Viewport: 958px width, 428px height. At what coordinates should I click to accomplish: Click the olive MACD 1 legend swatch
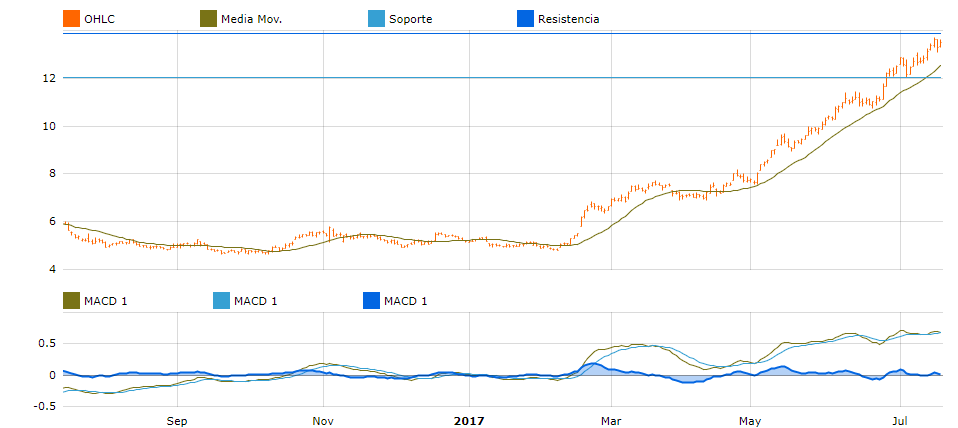click(x=71, y=301)
